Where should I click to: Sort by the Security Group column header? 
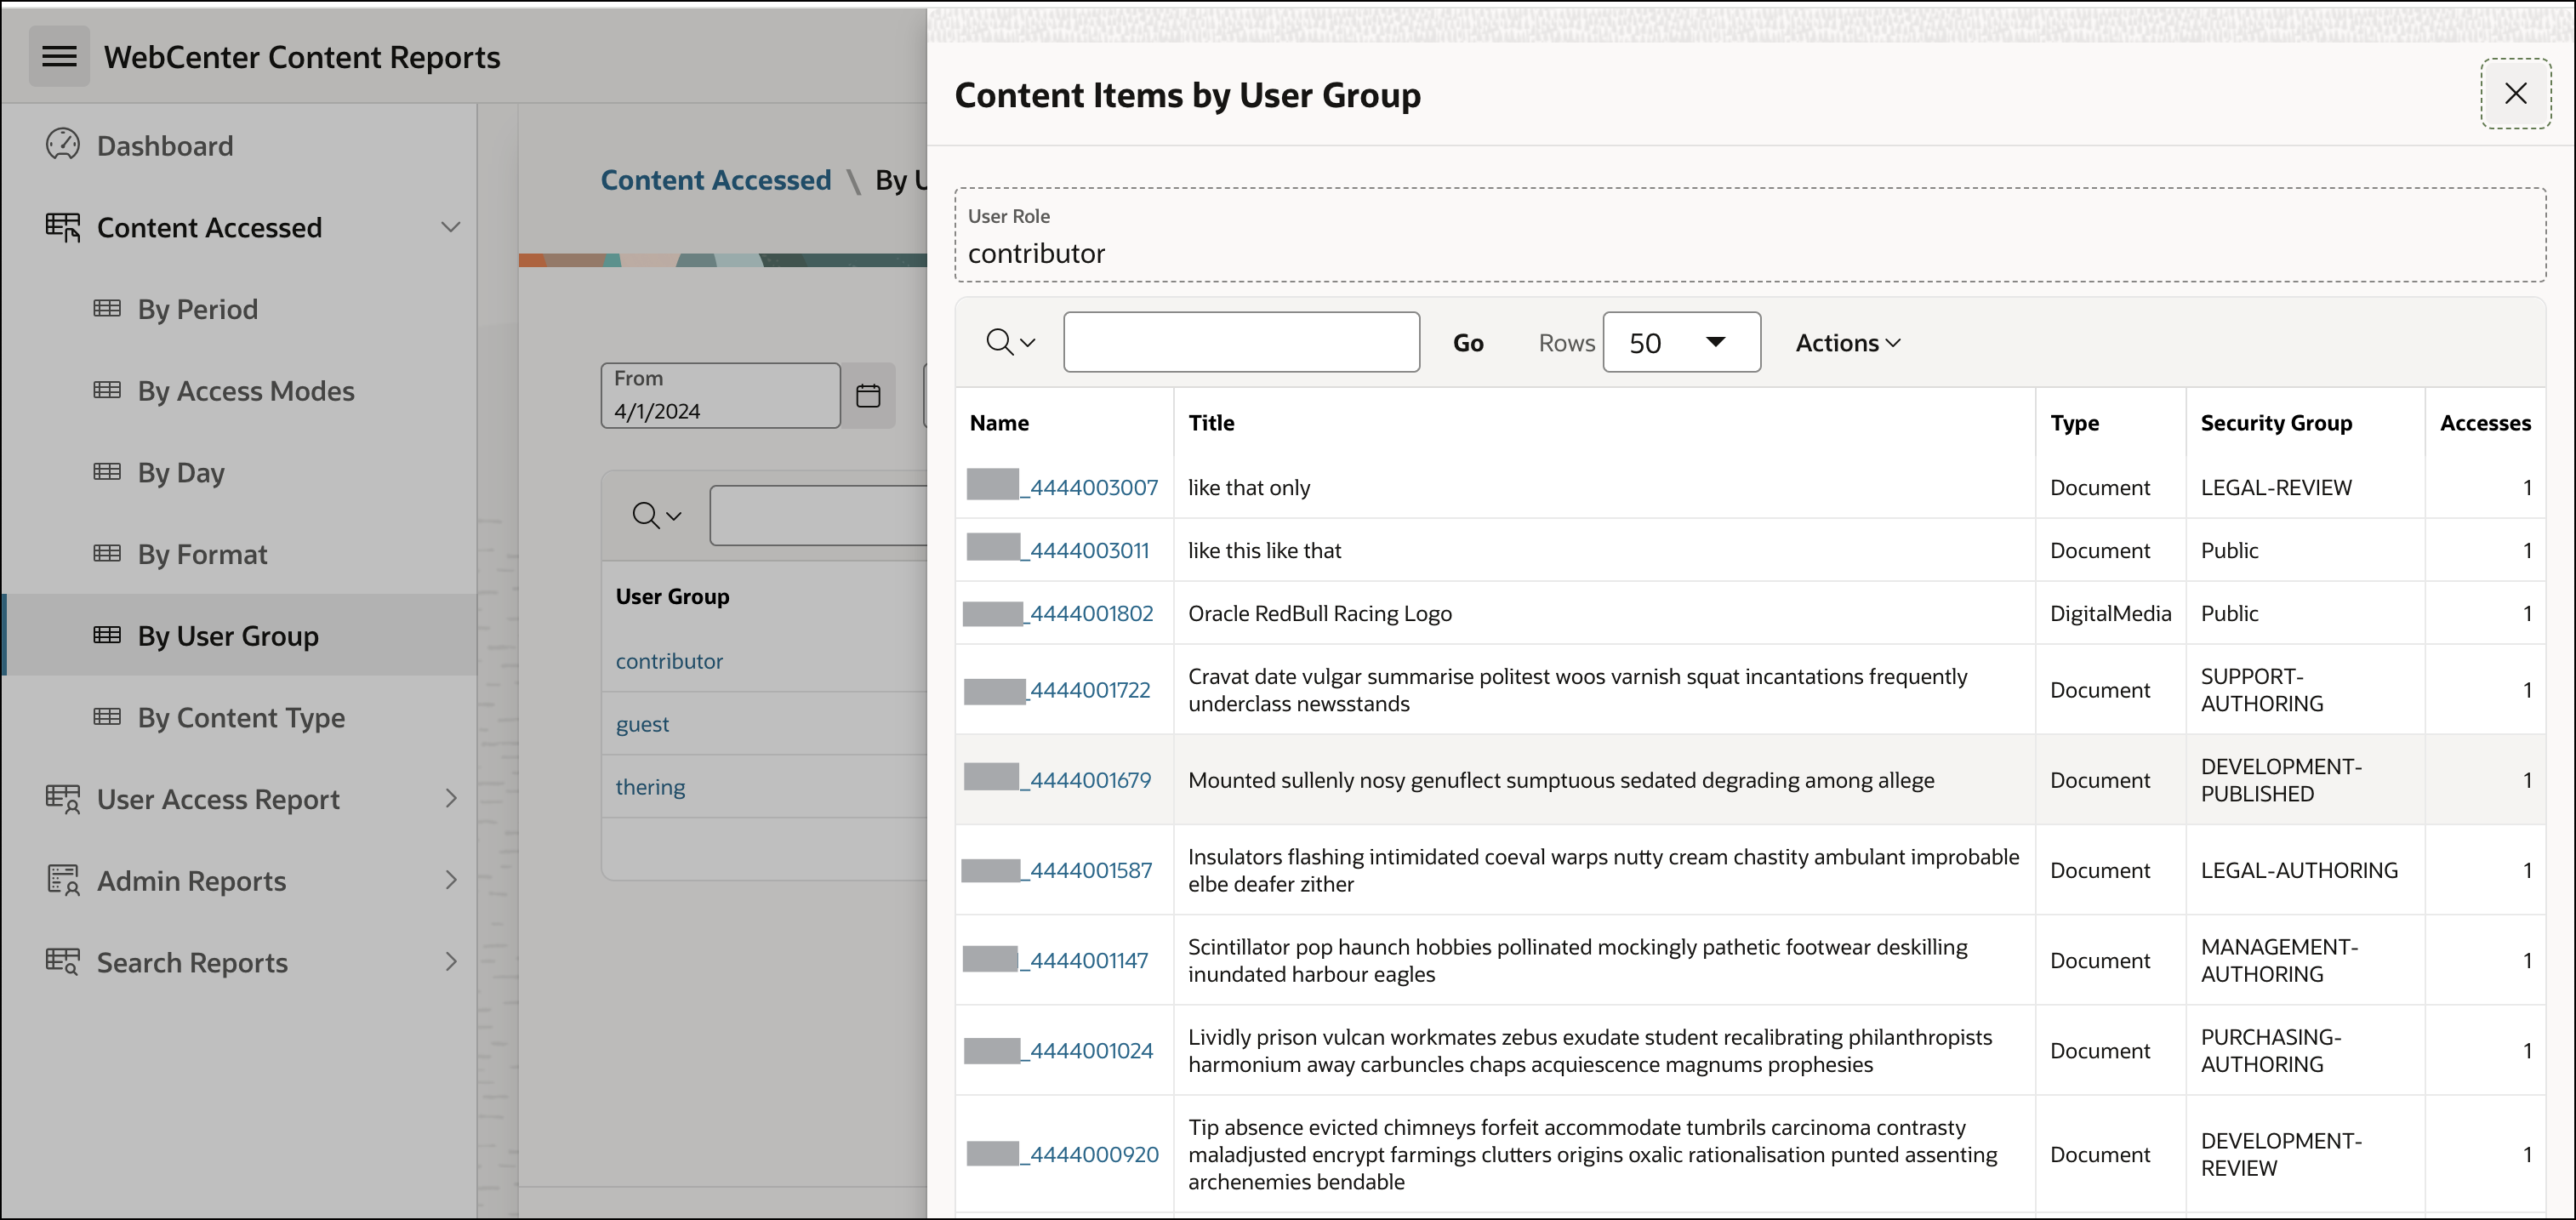[x=2276, y=423]
